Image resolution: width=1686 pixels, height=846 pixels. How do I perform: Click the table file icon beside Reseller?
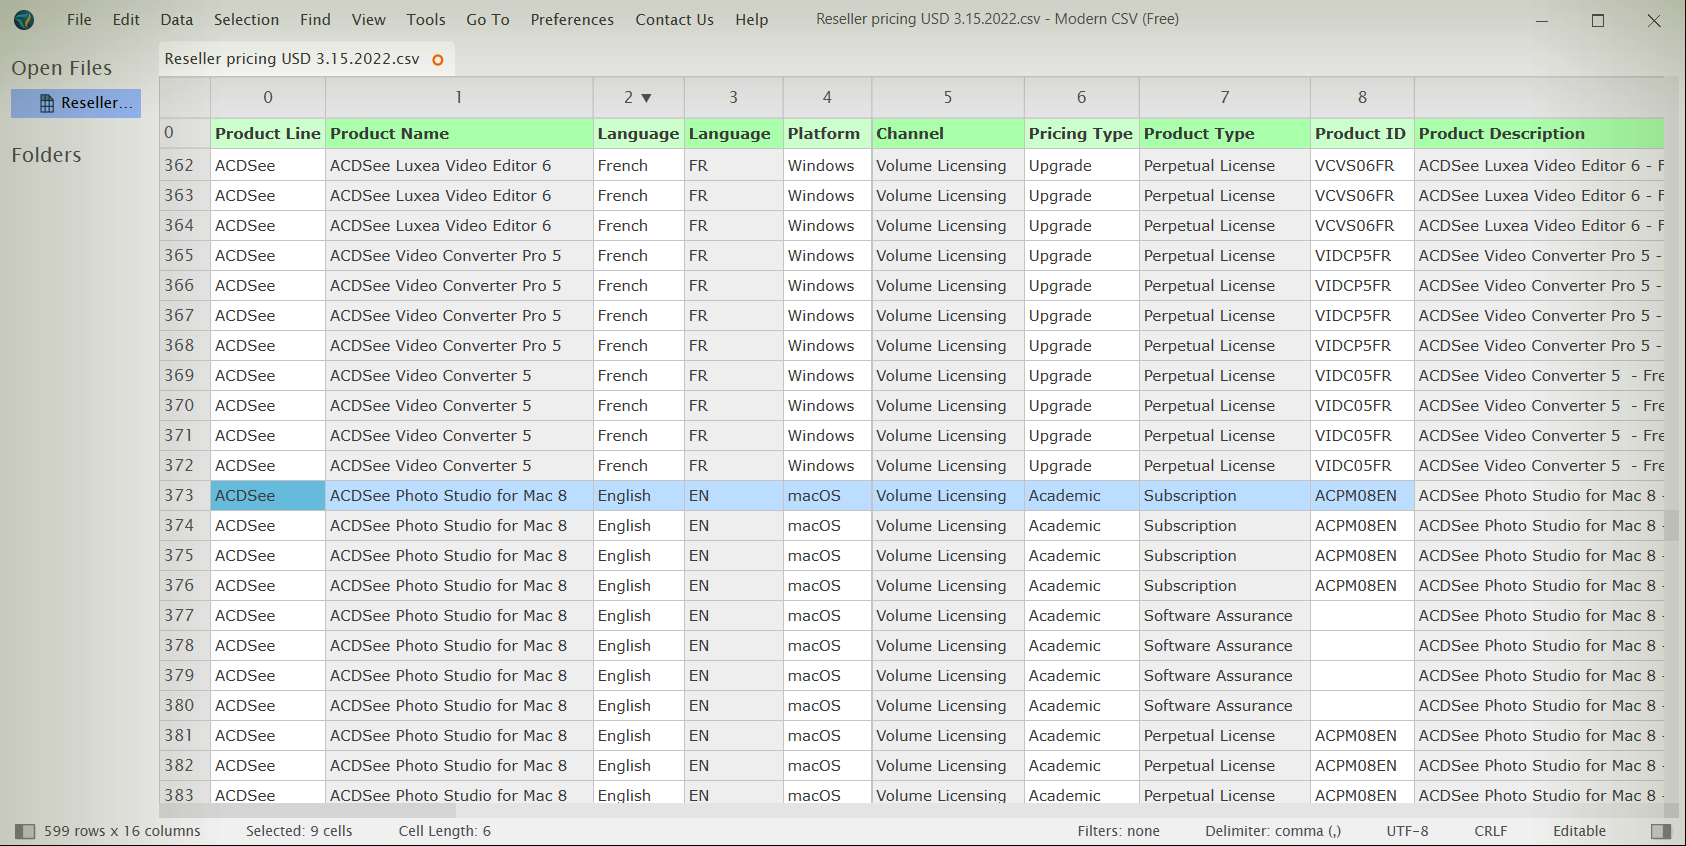[x=47, y=103]
